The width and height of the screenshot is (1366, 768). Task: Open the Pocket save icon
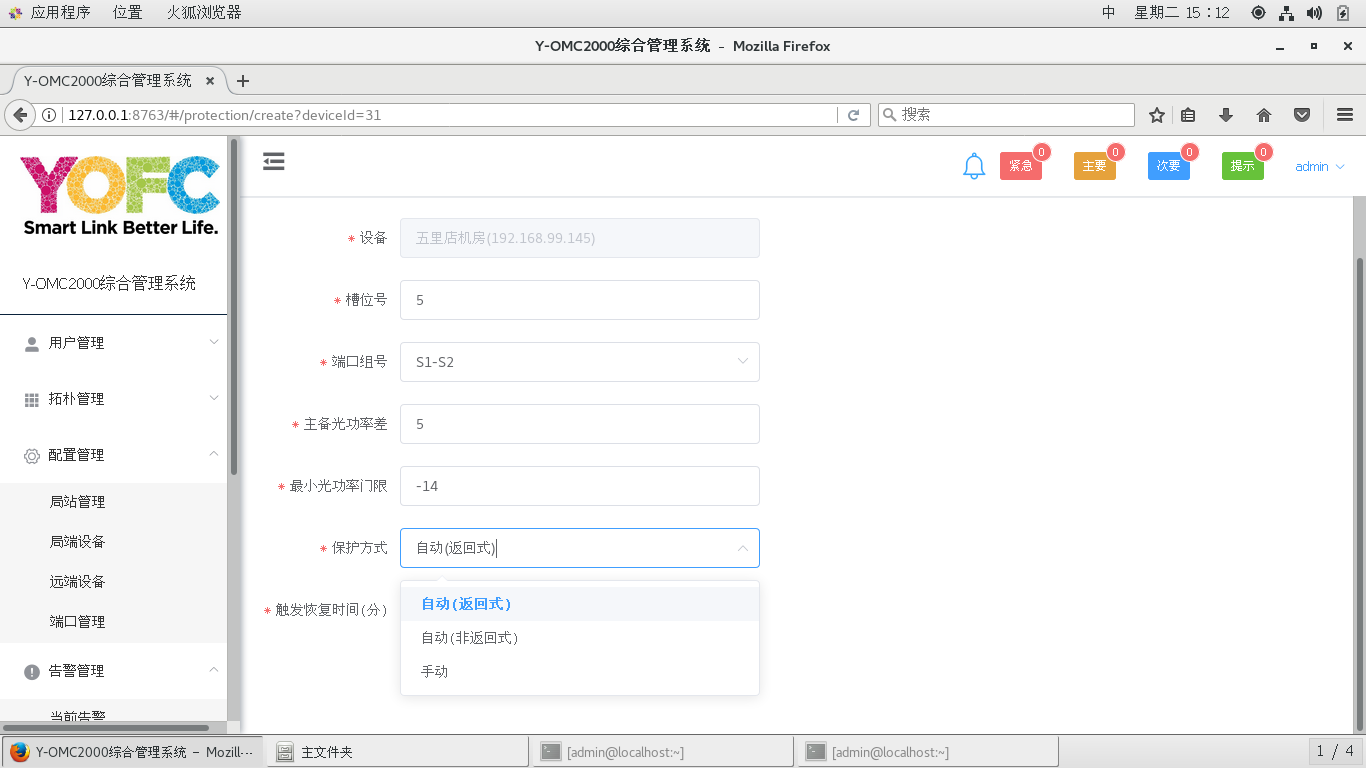pyautogui.click(x=1302, y=115)
